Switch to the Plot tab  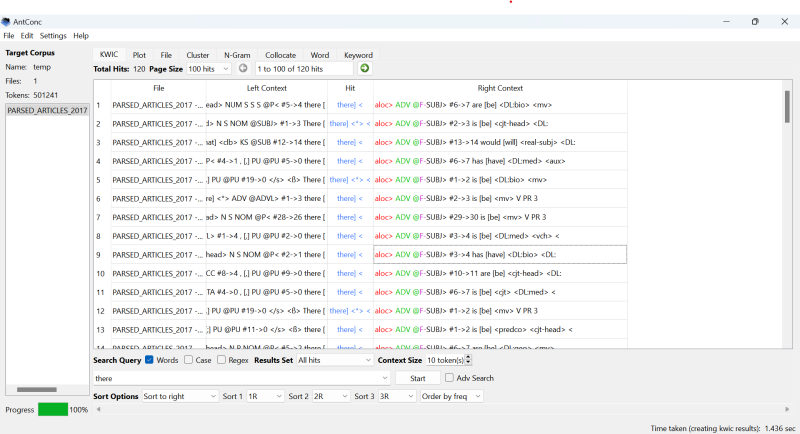coord(139,55)
